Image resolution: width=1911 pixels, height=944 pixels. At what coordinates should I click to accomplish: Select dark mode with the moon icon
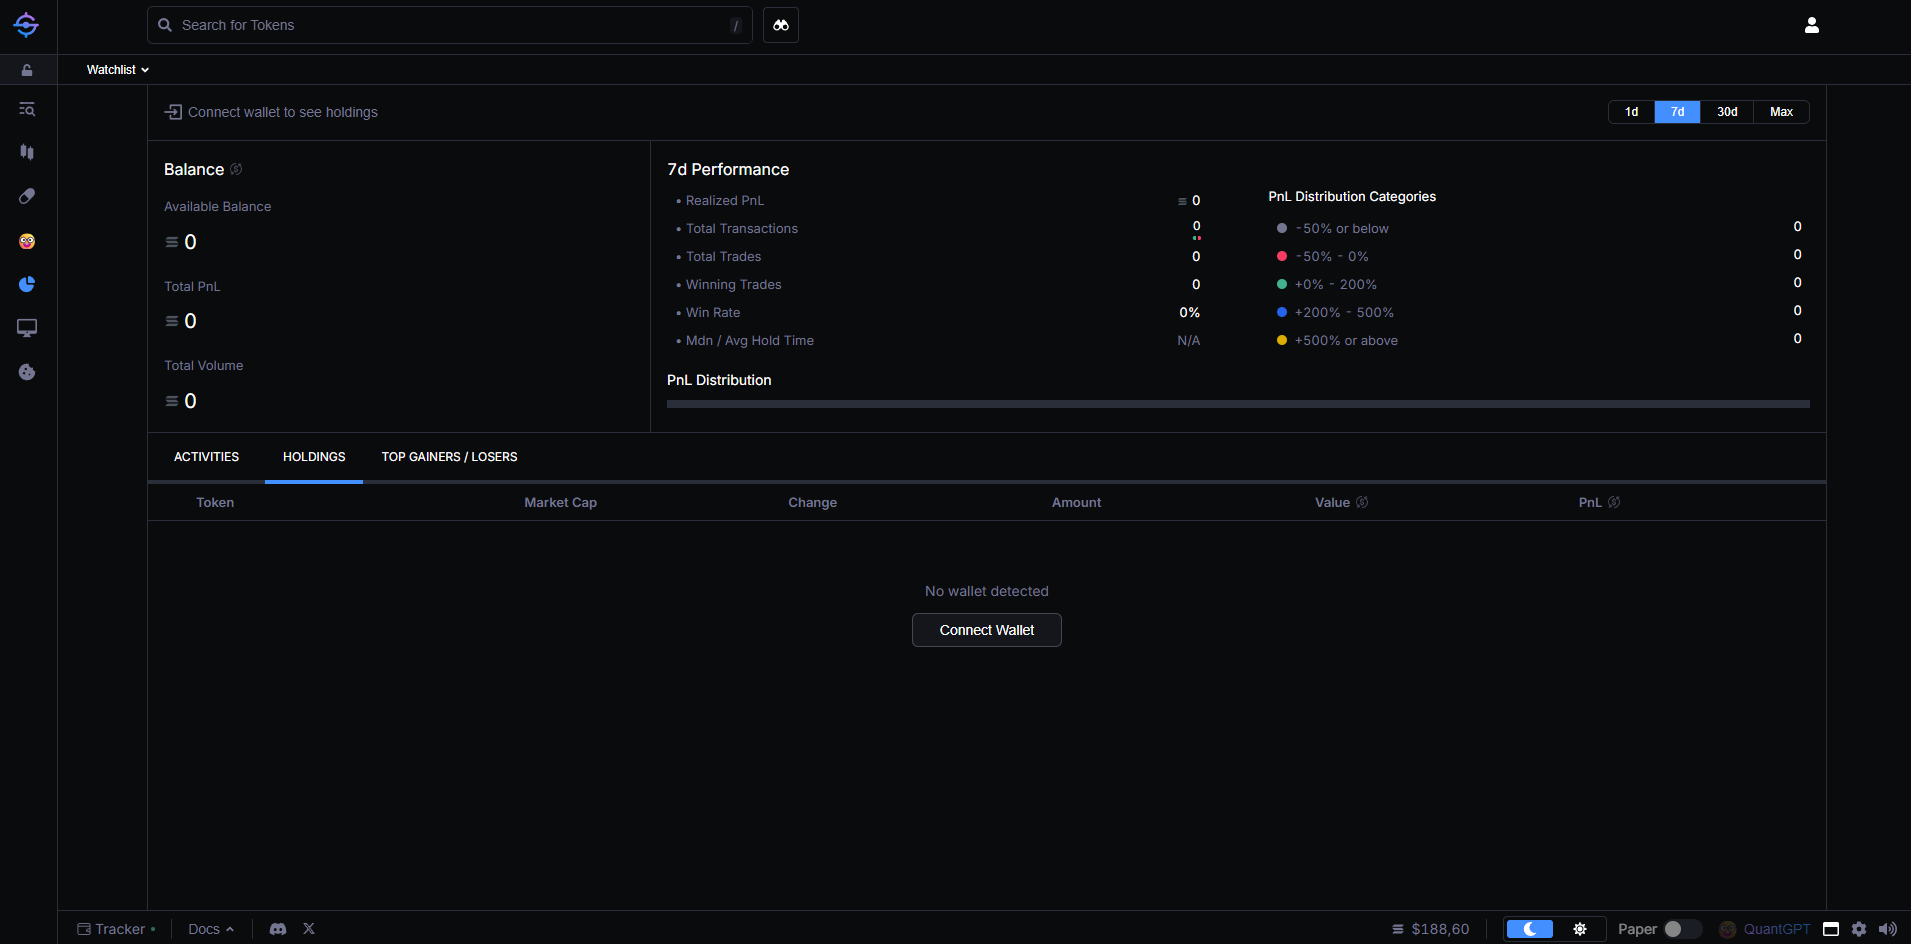click(x=1530, y=929)
